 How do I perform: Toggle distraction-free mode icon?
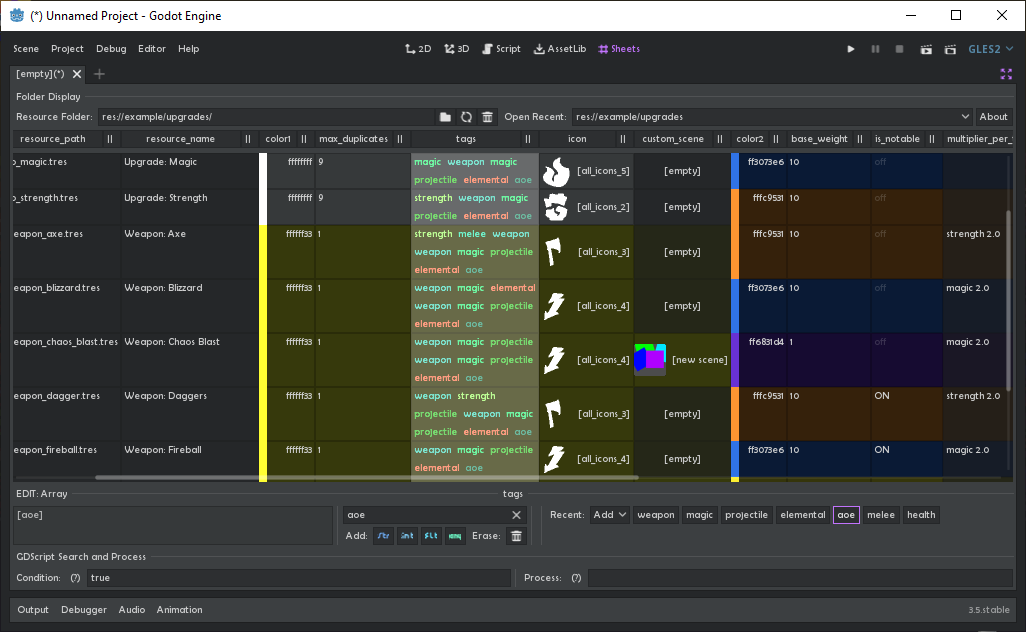coord(1006,74)
